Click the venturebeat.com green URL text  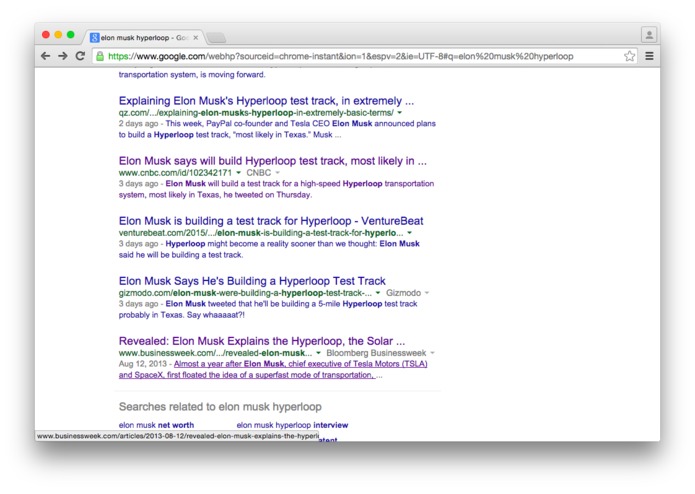[x=261, y=233]
